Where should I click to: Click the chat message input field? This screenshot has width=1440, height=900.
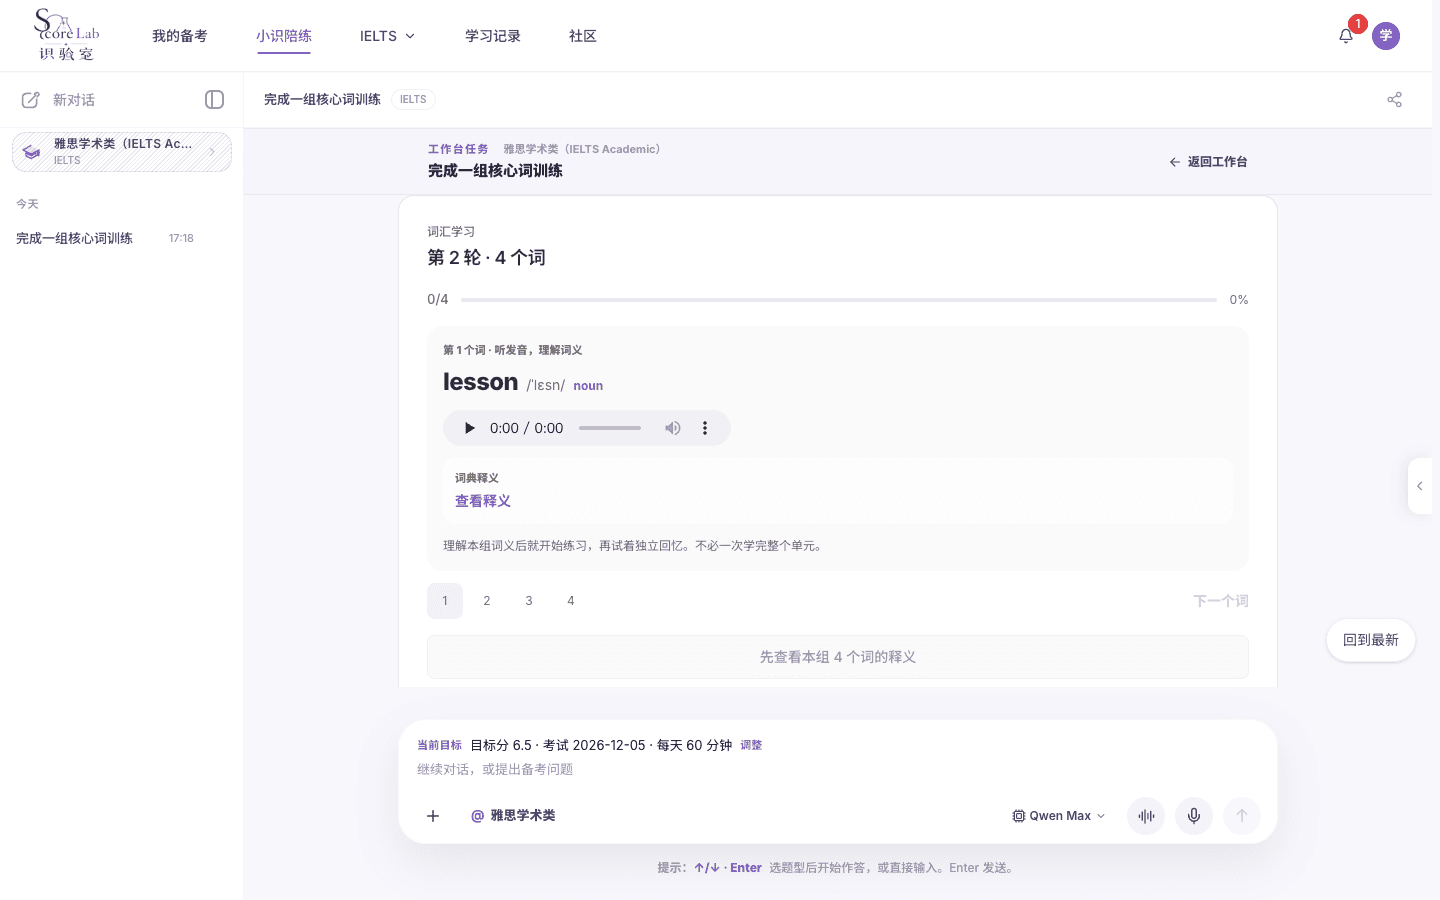(x=838, y=769)
